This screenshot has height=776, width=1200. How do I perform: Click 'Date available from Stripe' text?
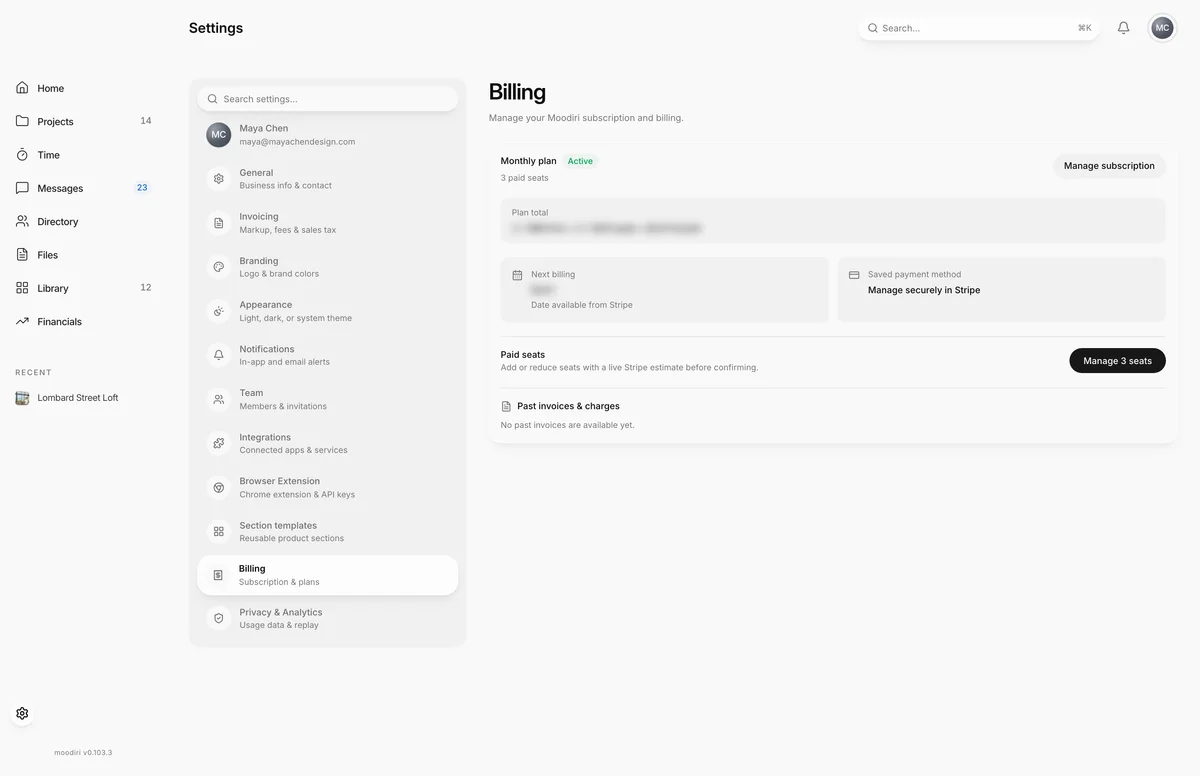coord(582,305)
